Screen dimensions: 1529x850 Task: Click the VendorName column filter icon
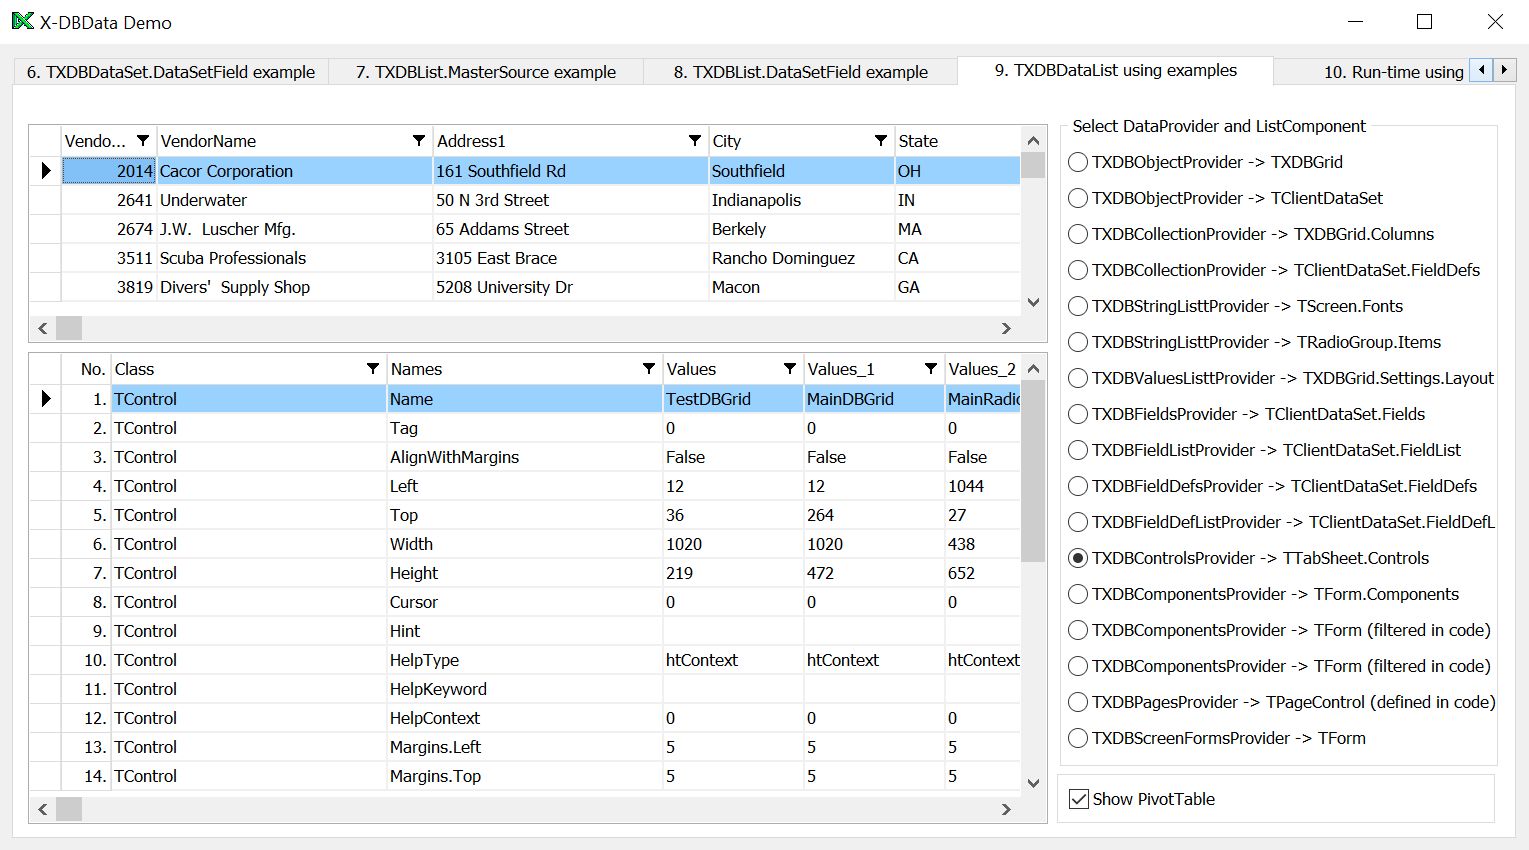tap(419, 141)
